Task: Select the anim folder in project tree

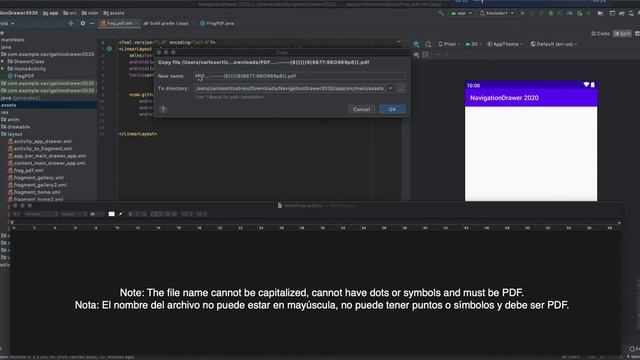Action: click(x=10, y=120)
